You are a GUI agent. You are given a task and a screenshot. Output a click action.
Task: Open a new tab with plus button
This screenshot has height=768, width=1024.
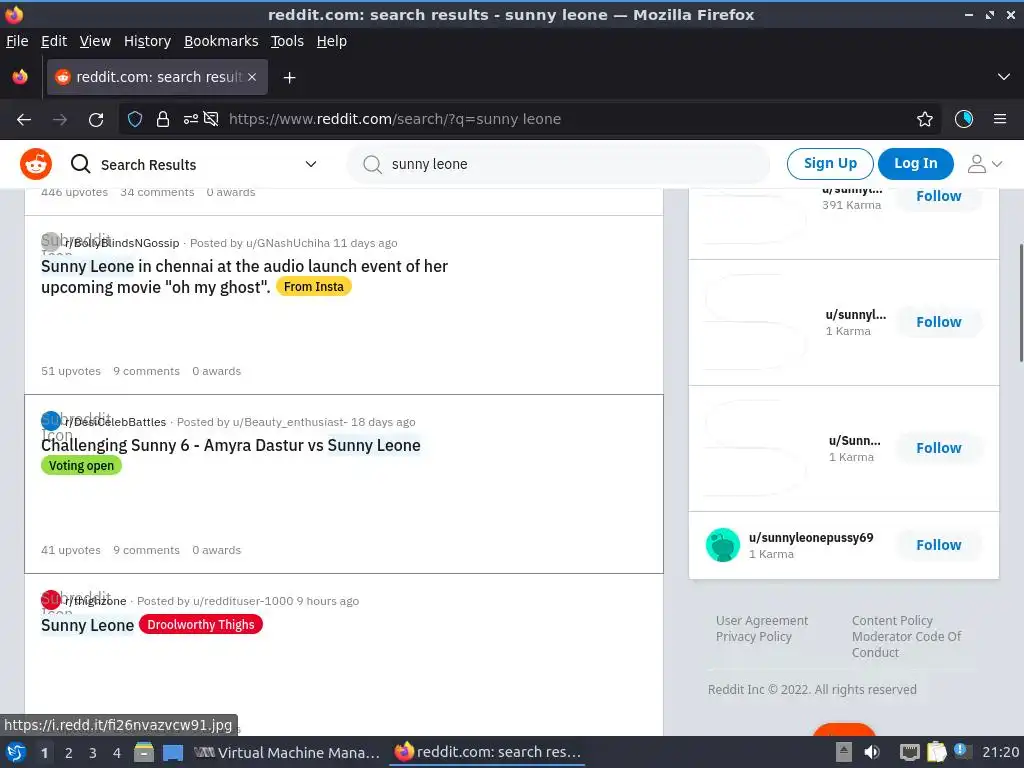289,78
